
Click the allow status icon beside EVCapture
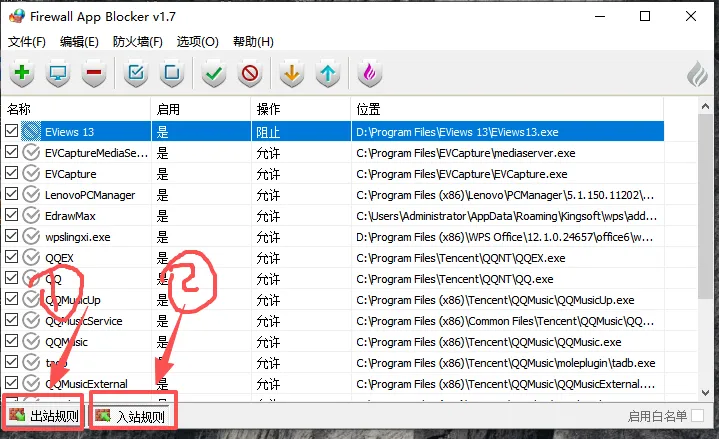pos(31,173)
